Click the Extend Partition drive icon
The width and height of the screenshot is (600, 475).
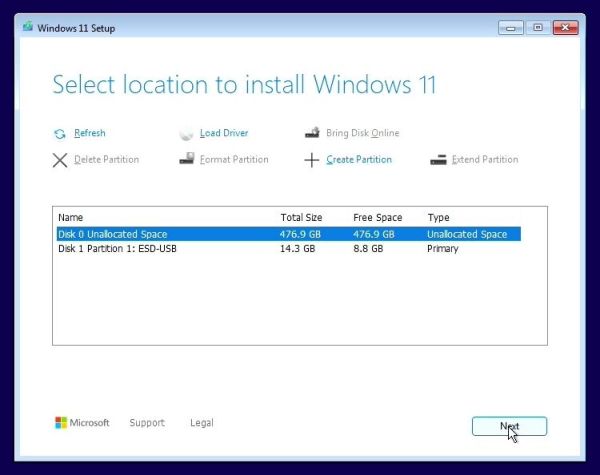(438, 160)
